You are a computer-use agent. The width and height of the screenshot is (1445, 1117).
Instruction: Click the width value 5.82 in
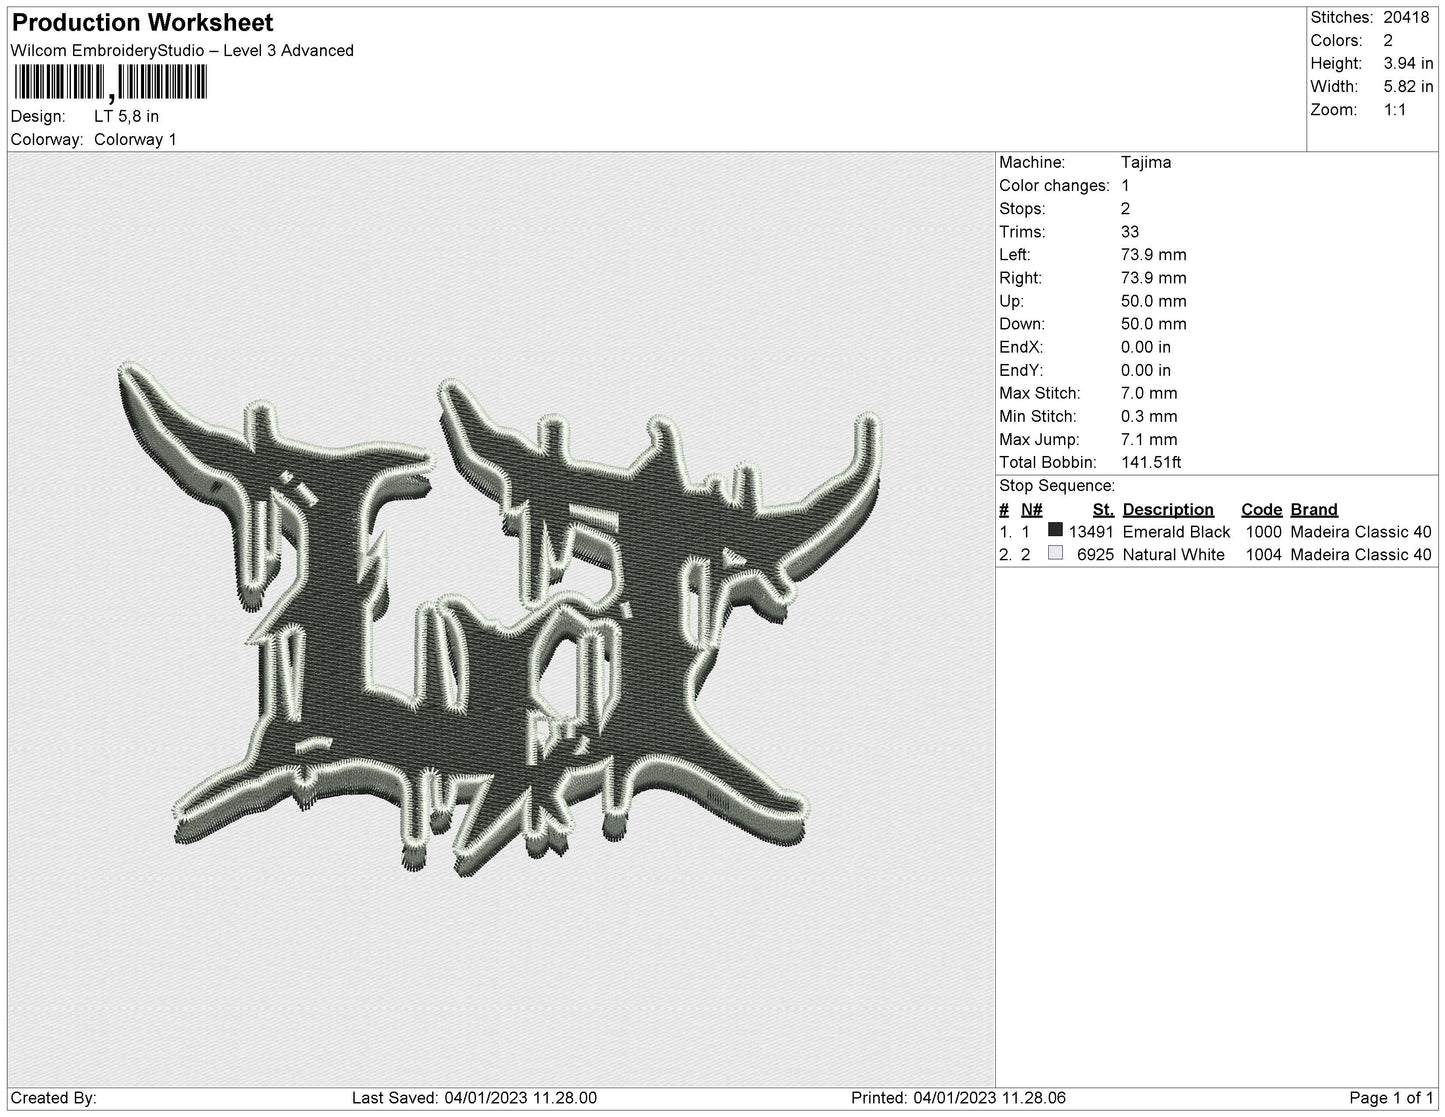click(x=1408, y=86)
